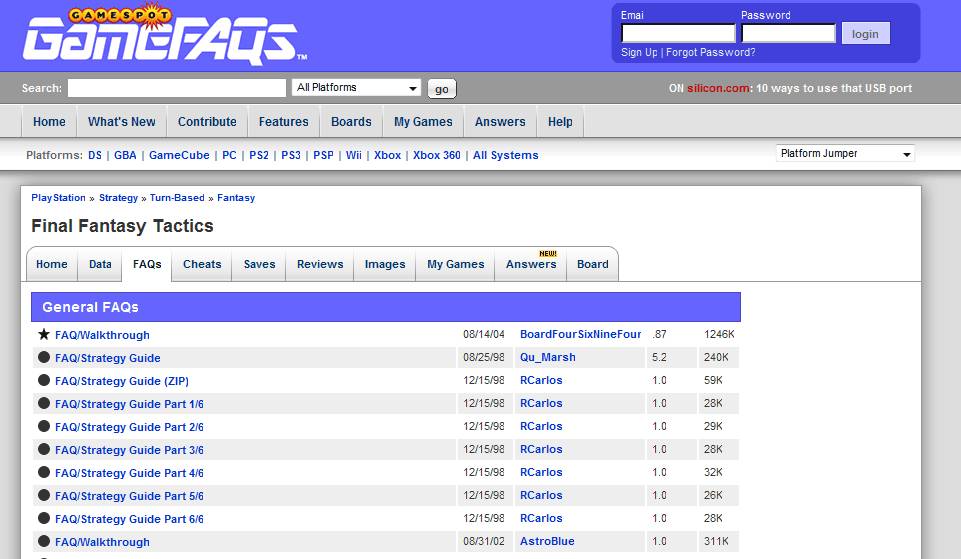Click the bullet icon beside Qu_Marsh's FAQ/Strategy Guide
Screen dimensions: 961x559
coord(44,357)
